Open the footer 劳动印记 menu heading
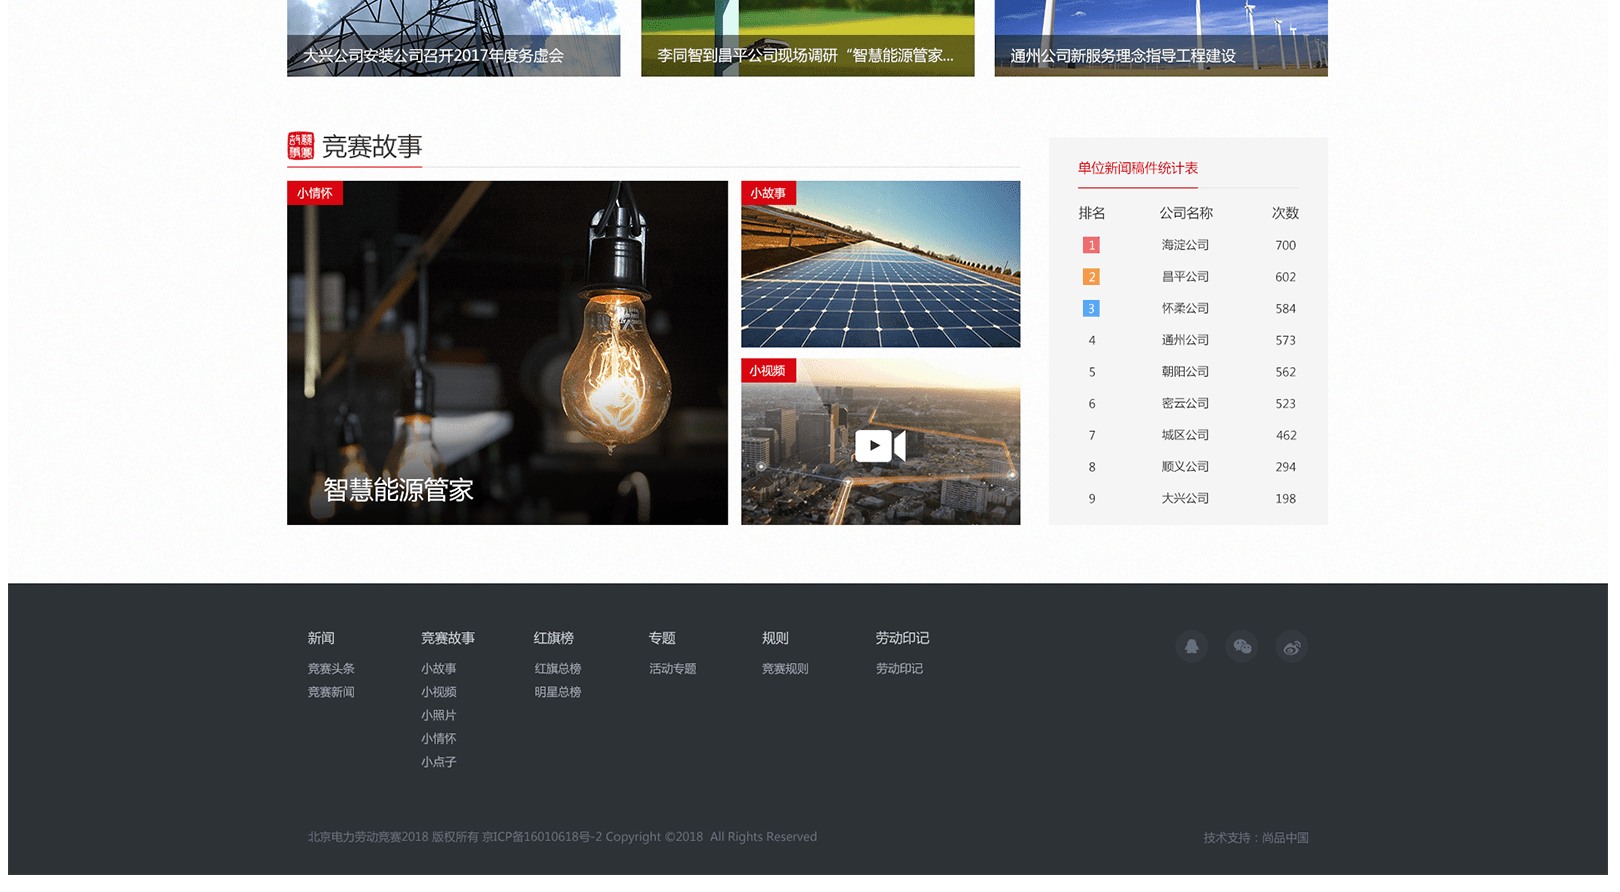Image resolution: width=1620 pixels, height=892 pixels. pyautogui.click(x=902, y=638)
